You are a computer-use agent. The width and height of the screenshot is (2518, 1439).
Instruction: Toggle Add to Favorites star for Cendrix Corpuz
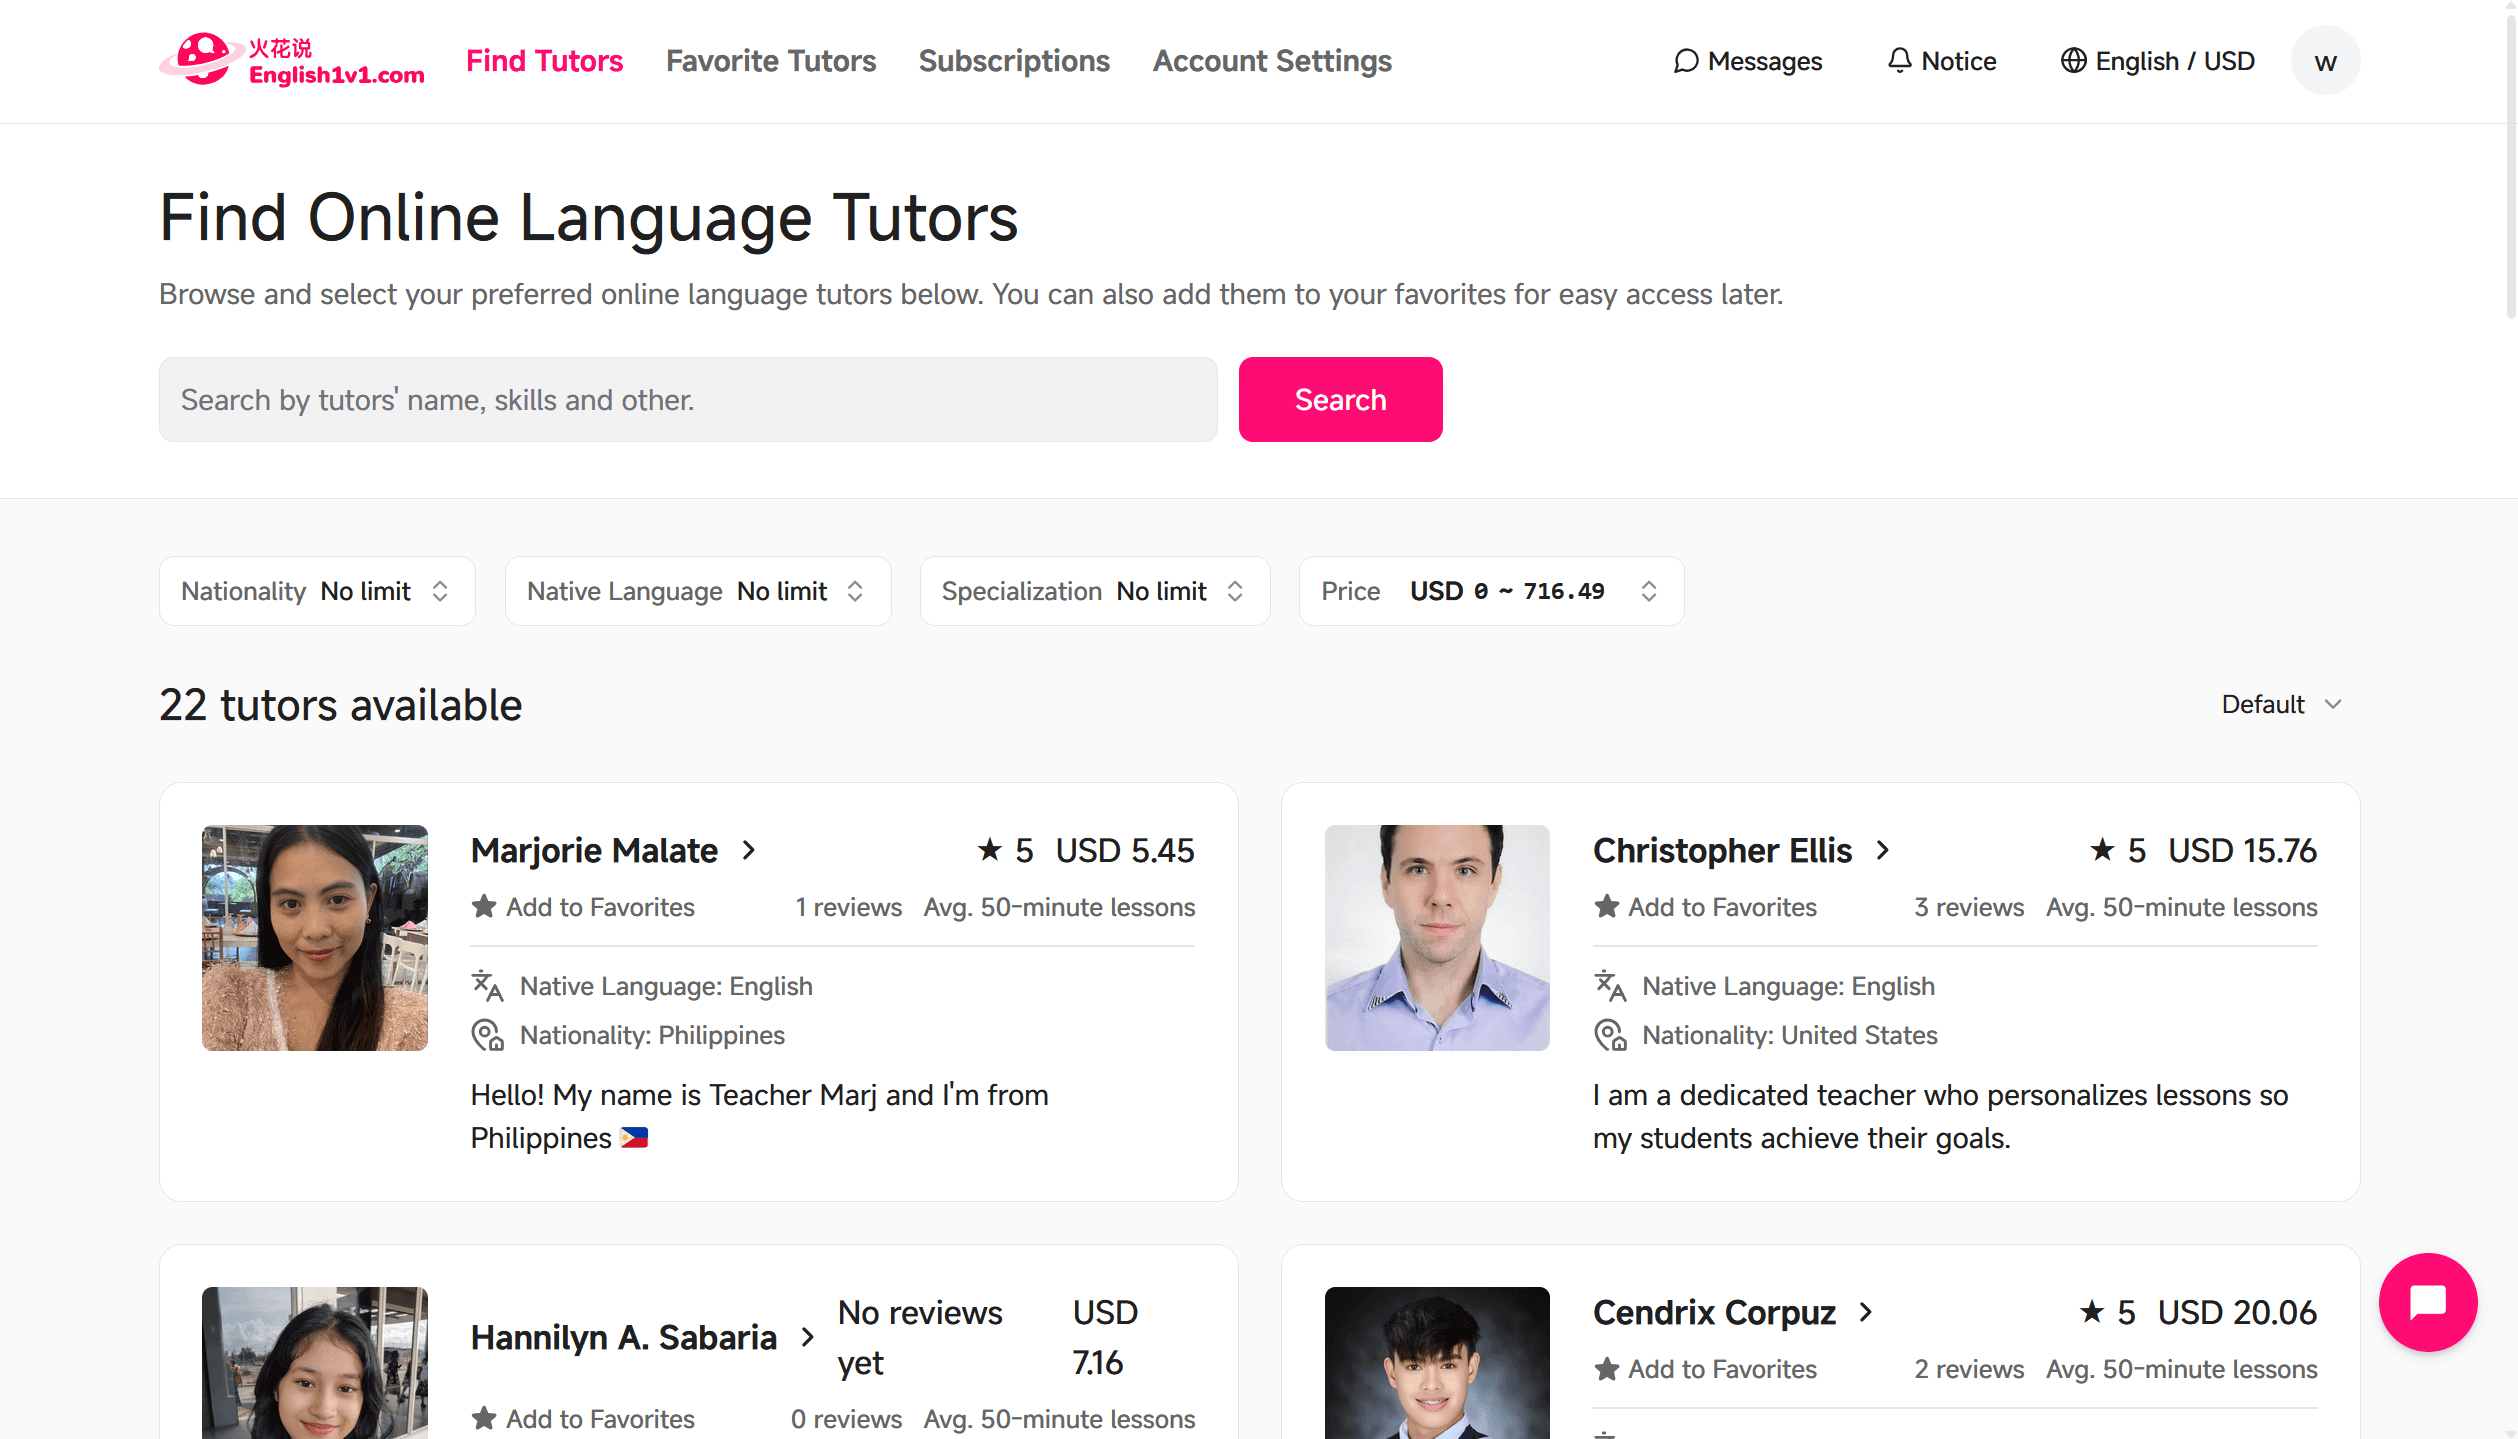pos(1607,1369)
